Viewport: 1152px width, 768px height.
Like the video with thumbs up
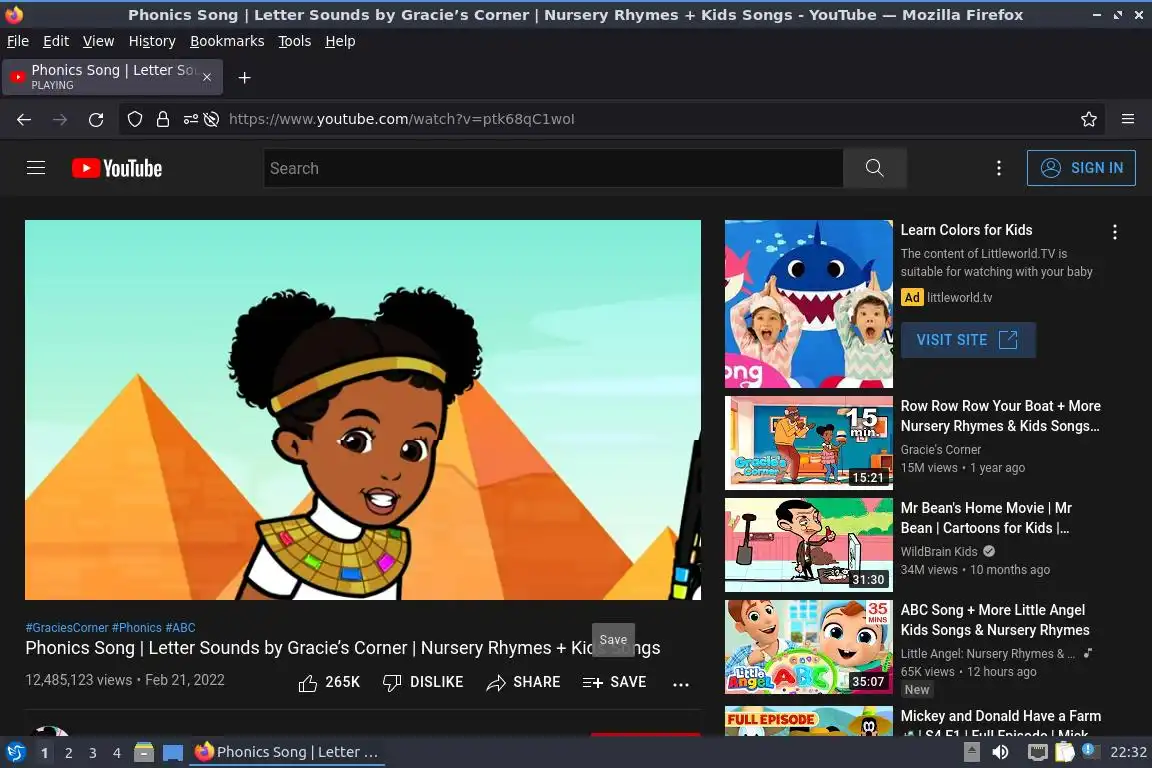click(329, 683)
